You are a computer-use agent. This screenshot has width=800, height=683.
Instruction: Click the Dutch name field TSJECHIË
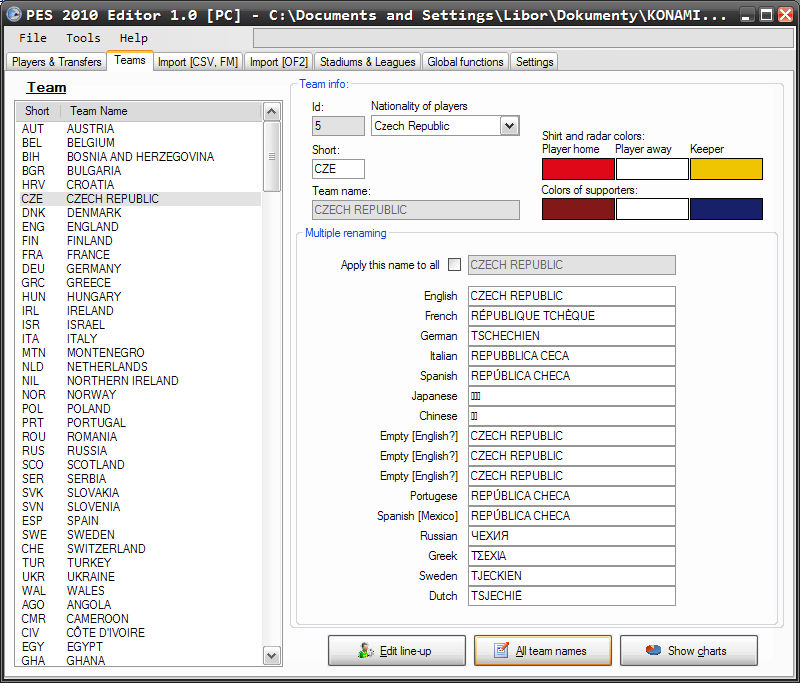[571, 596]
